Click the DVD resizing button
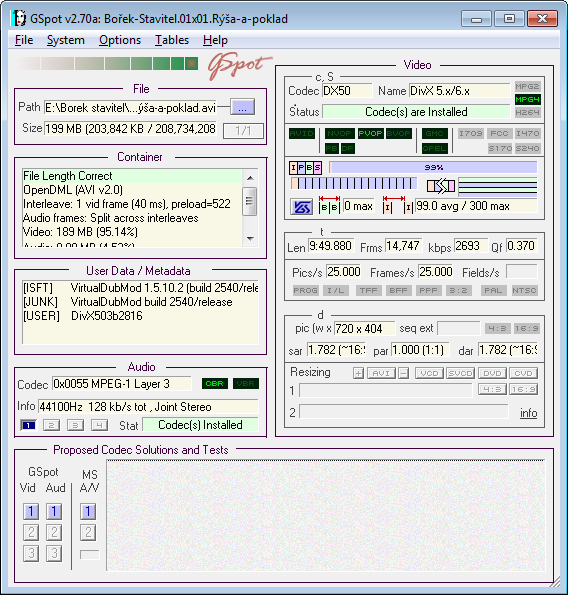 [492, 373]
